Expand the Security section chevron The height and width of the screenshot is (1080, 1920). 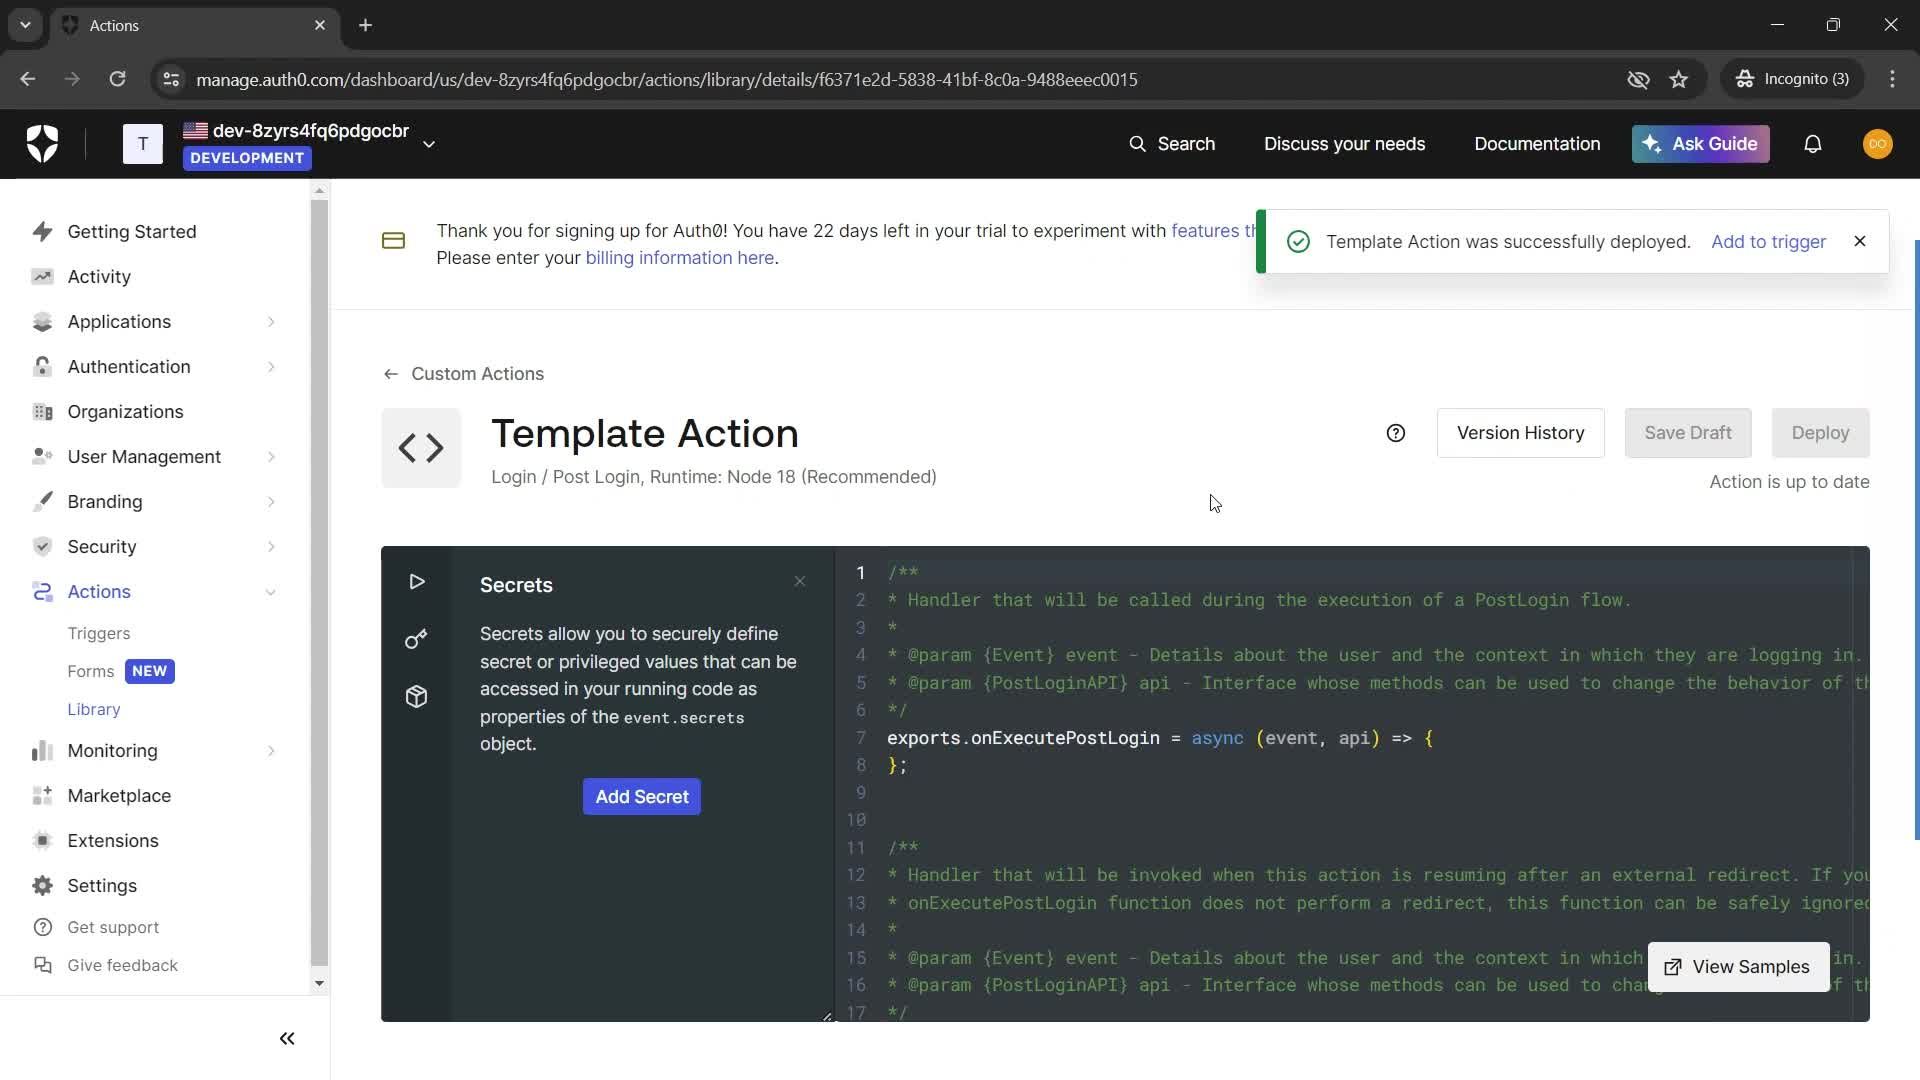click(271, 547)
